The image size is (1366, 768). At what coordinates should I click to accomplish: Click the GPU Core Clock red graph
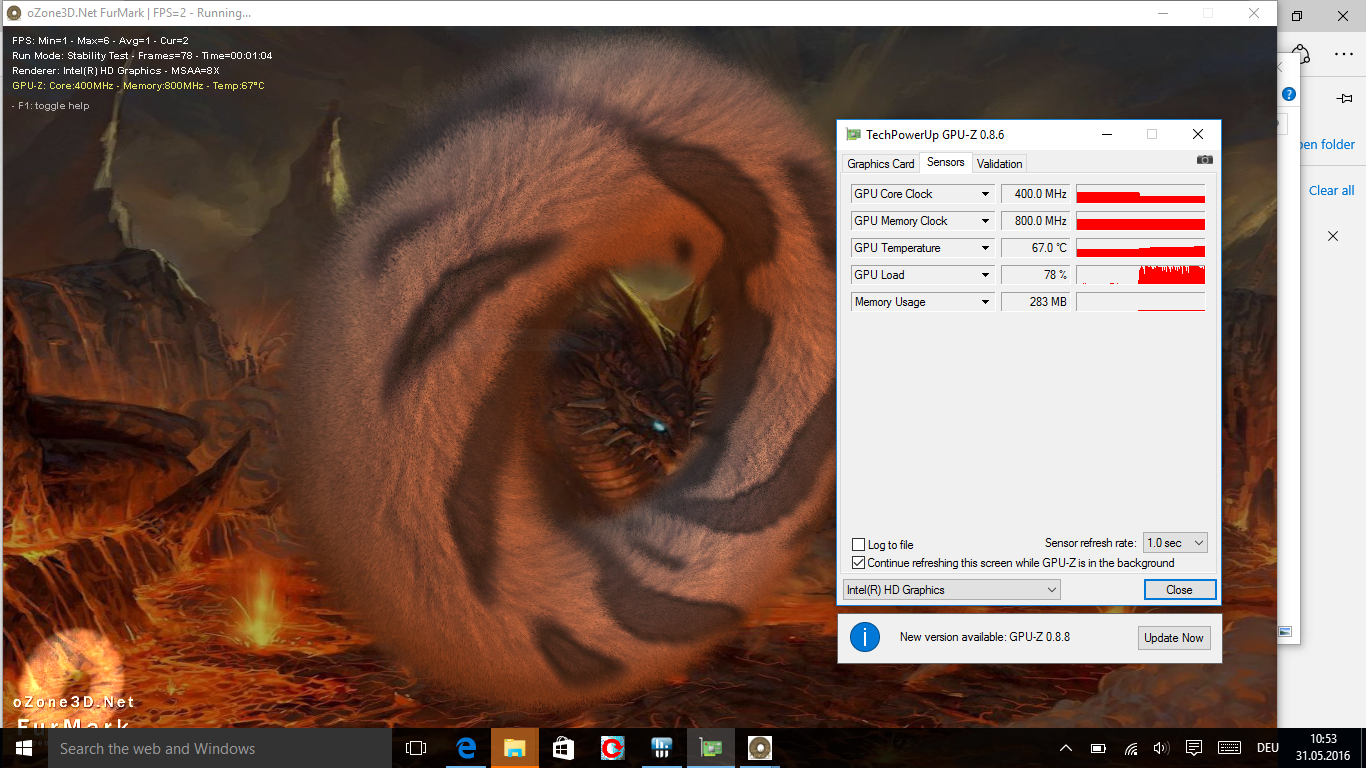(1141, 194)
